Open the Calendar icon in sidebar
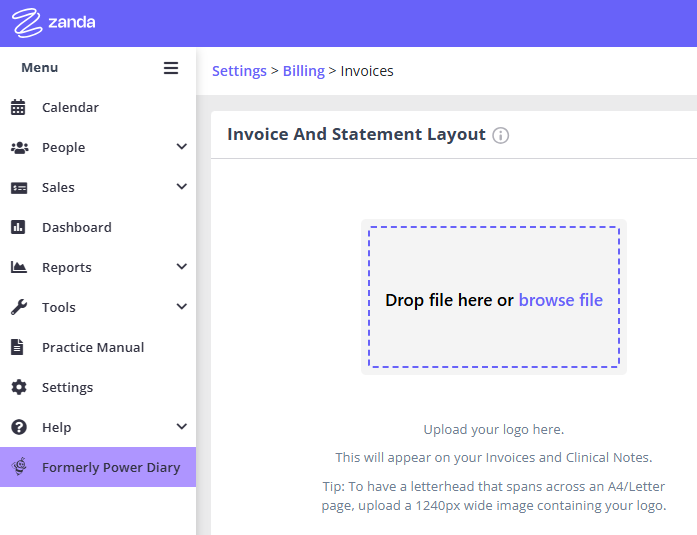This screenshot has height=535, width=697. (x=18, y=107)
